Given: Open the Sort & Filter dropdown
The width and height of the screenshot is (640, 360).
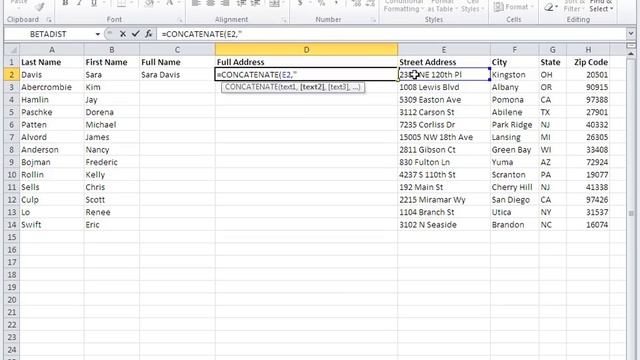Looking at the screenshot, I should coord(574,6).
